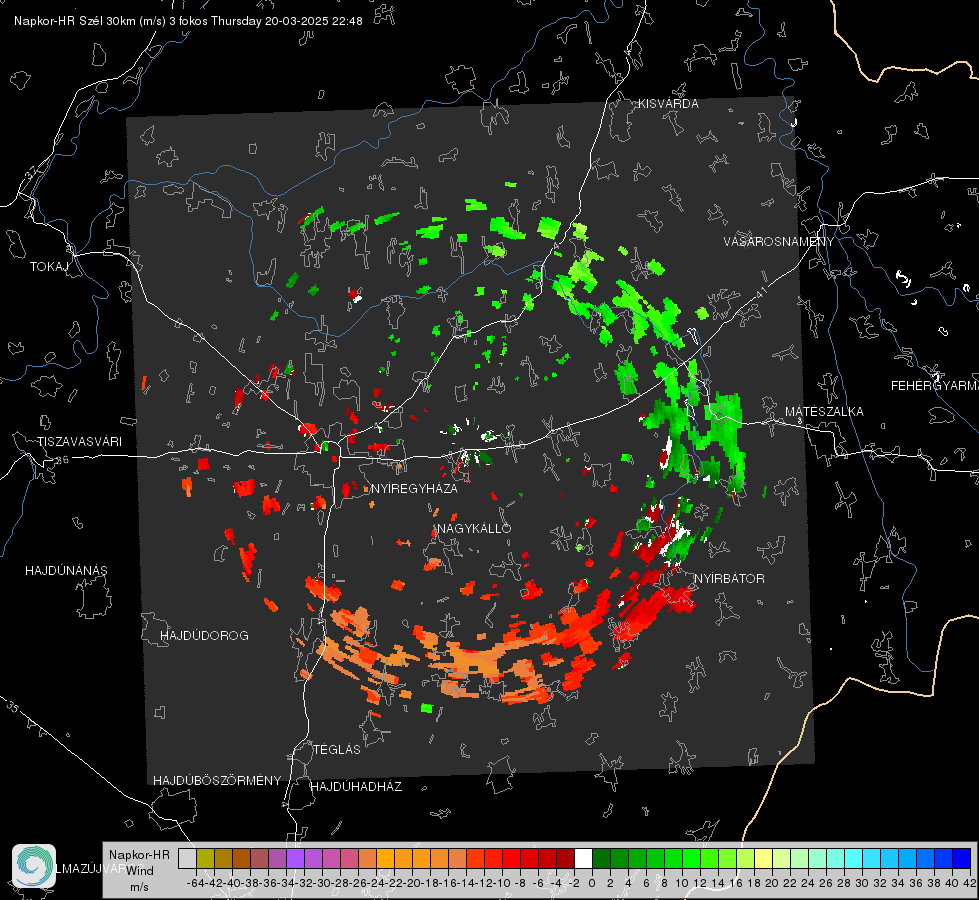The image size is (979, 900).
Task: Click the violet swatch between -34 and -32
Action: click(x=295, y=858)
